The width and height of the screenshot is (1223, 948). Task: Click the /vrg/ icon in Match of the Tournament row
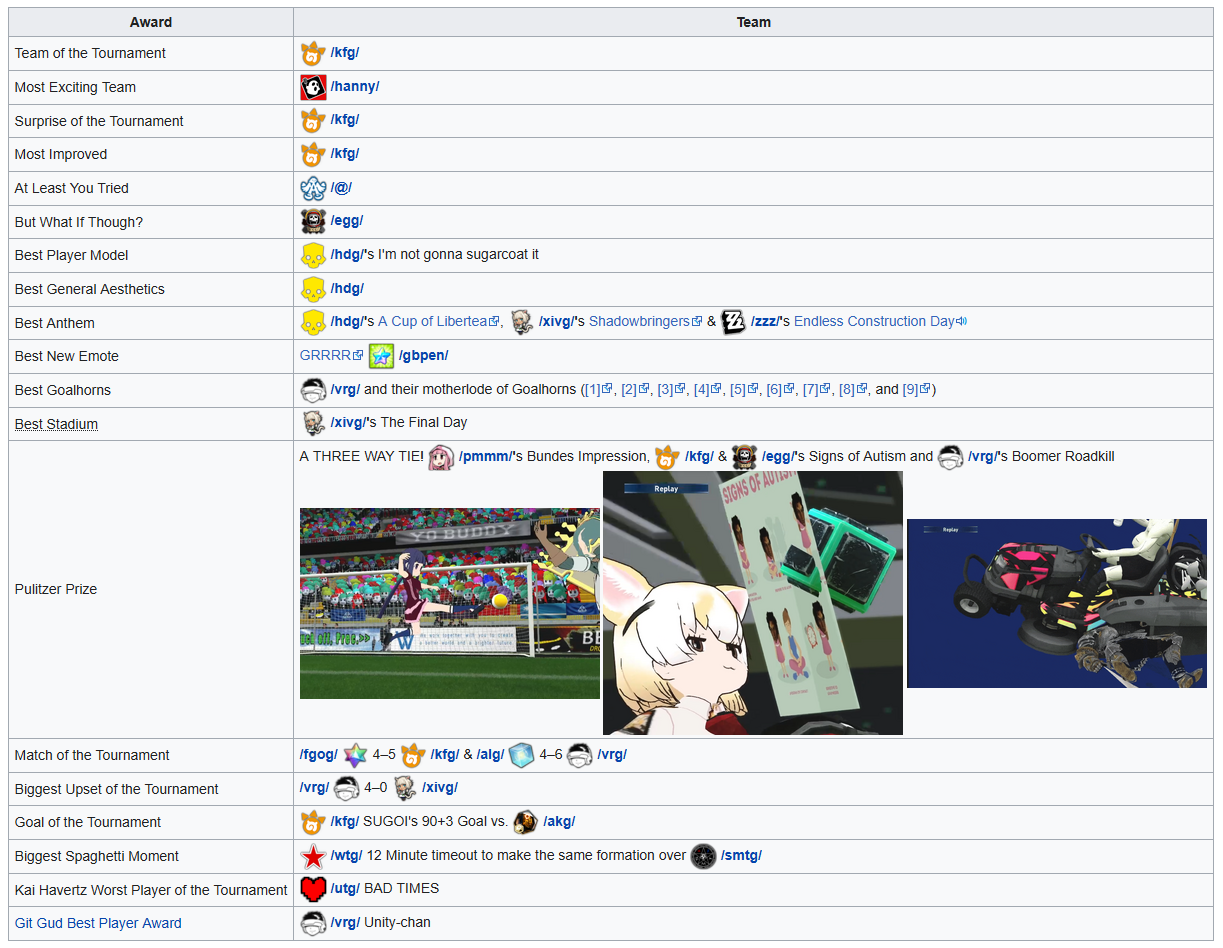[580, 755]
